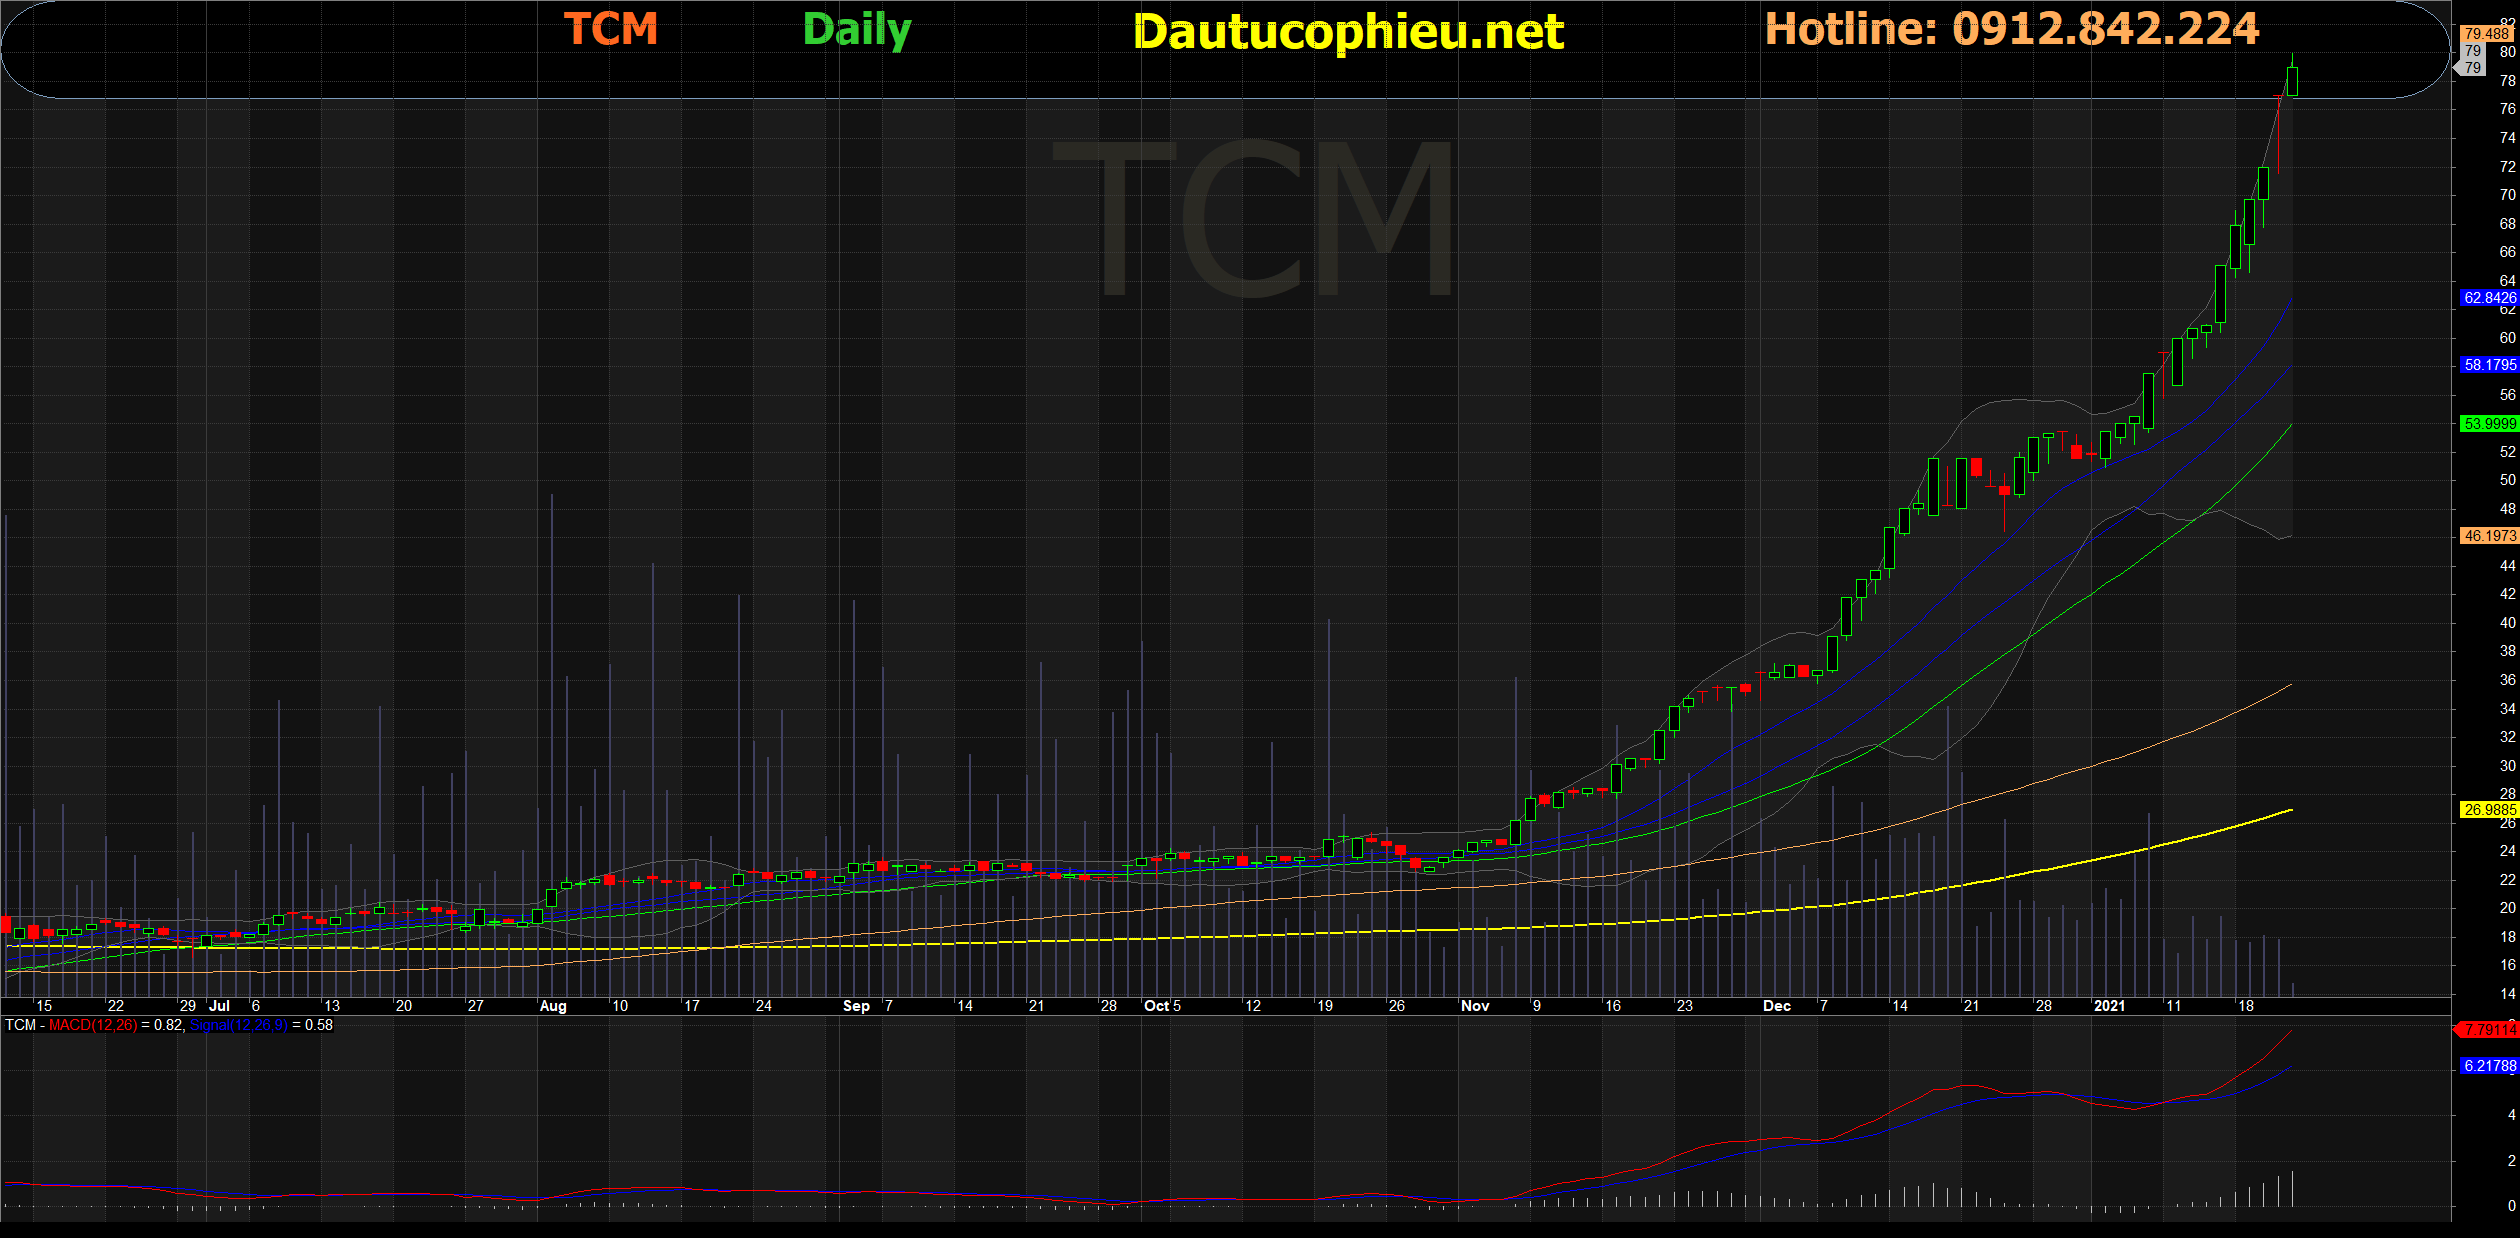
Task: Click the yellow 26.9885 value label
Action: point(2489,810)
